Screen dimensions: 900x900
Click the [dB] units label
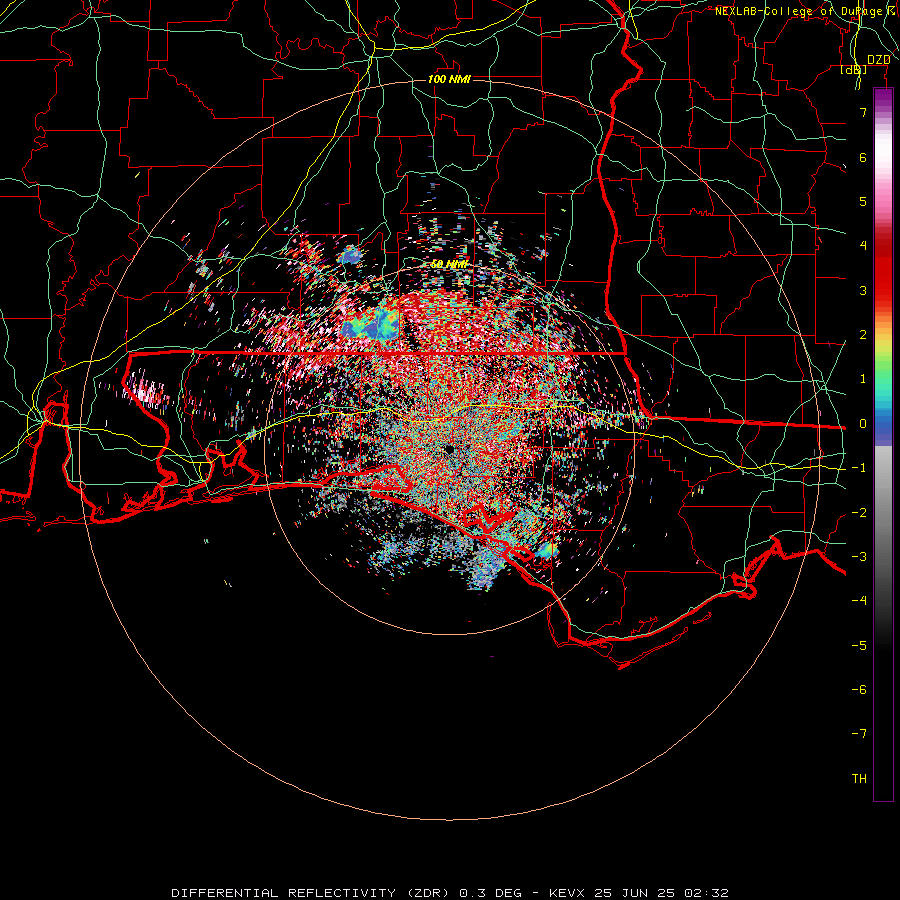[x=854, y=69]
